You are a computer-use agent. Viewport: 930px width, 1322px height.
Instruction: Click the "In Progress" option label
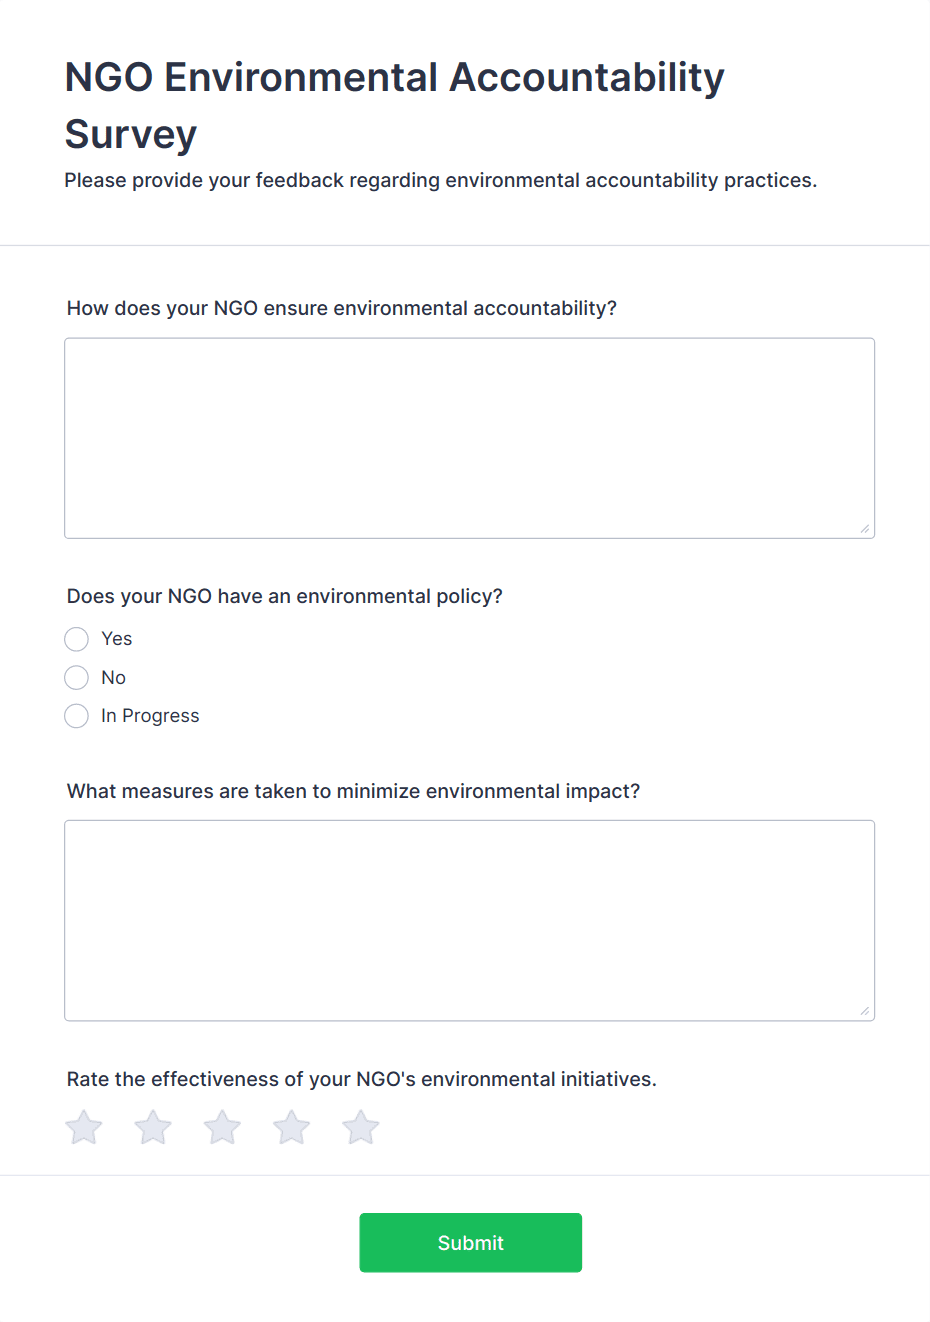tap(150, 716)
